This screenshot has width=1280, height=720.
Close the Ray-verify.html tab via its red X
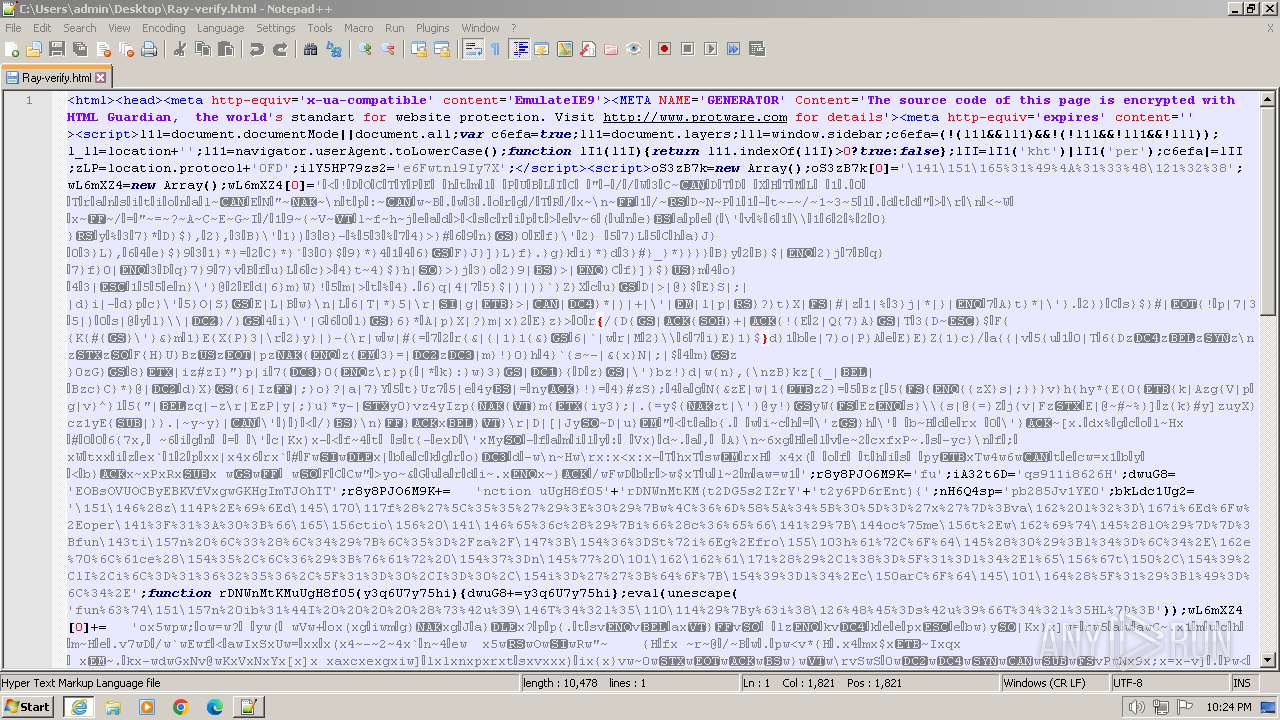(x=100, y=77)
